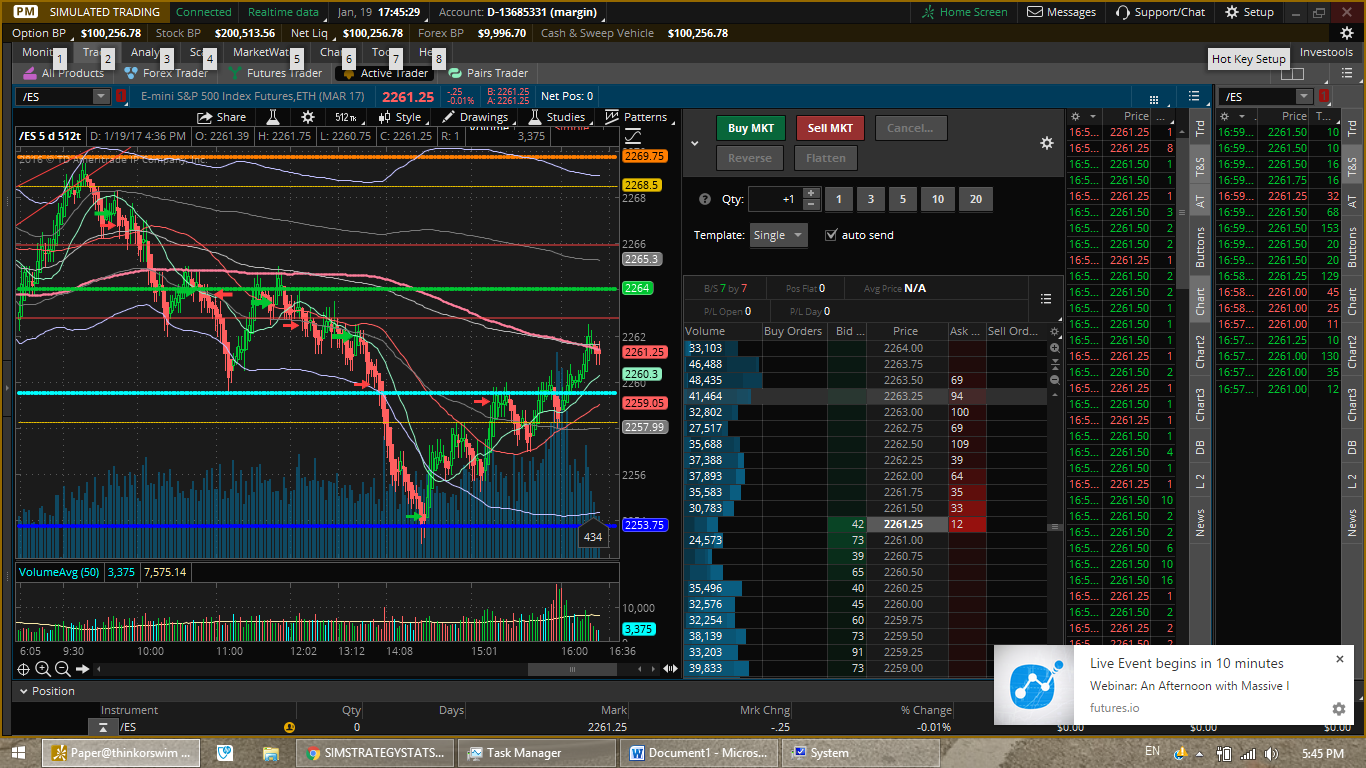Open the Patterns menu
Image resolution: width=1366 pixels, height=768 pixels.
point(636,117)
